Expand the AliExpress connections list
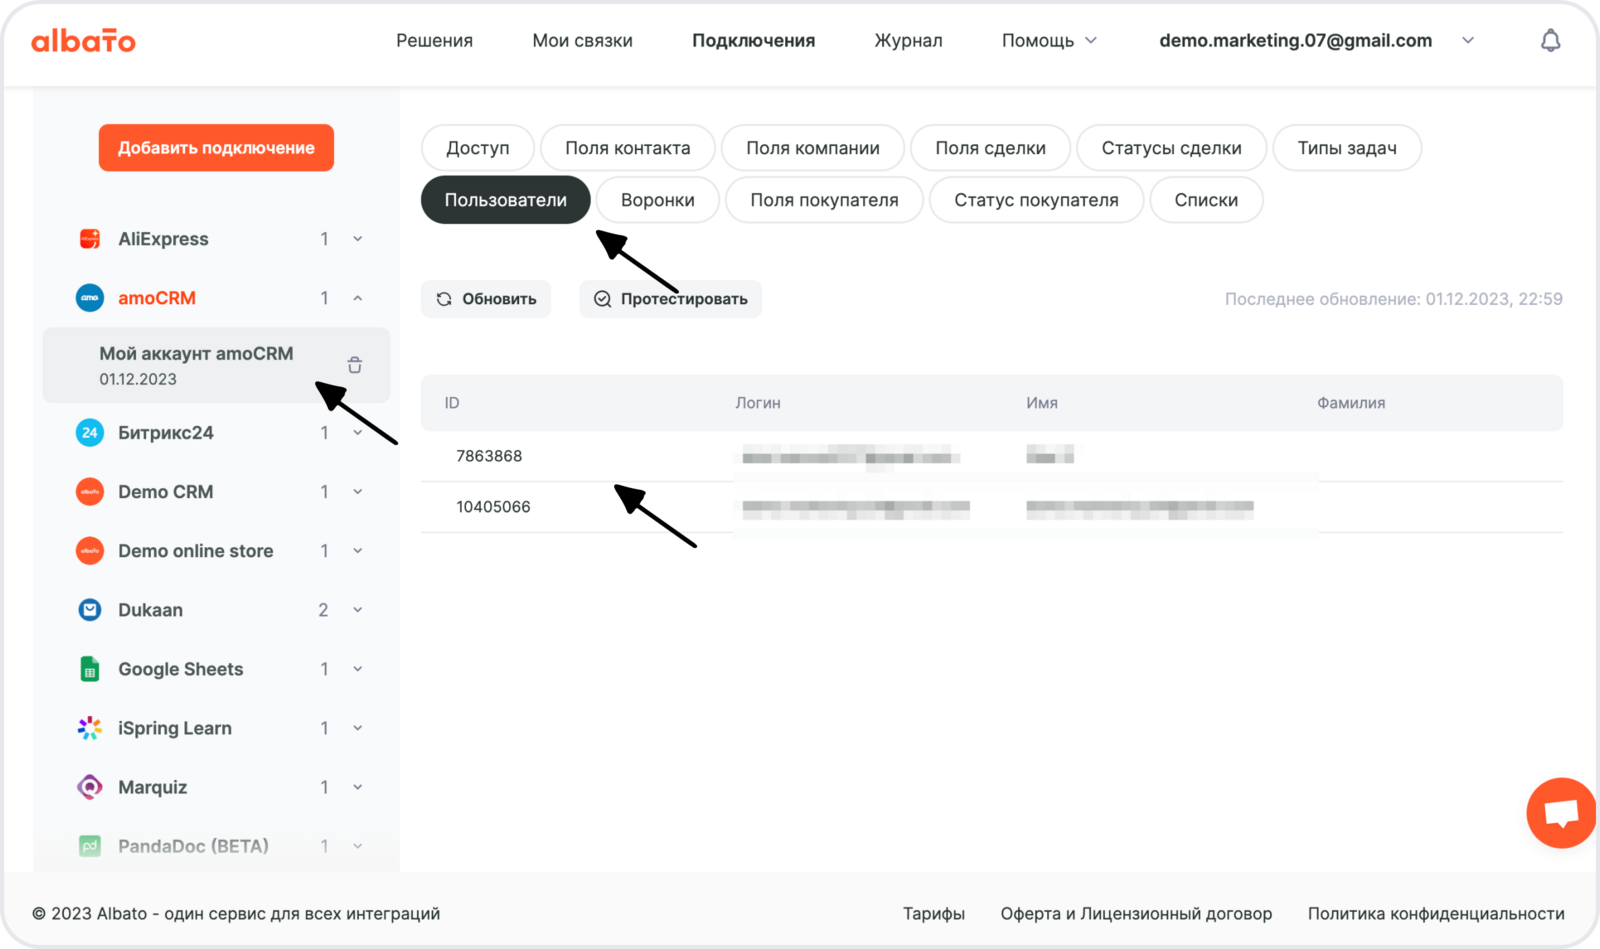 357,239
